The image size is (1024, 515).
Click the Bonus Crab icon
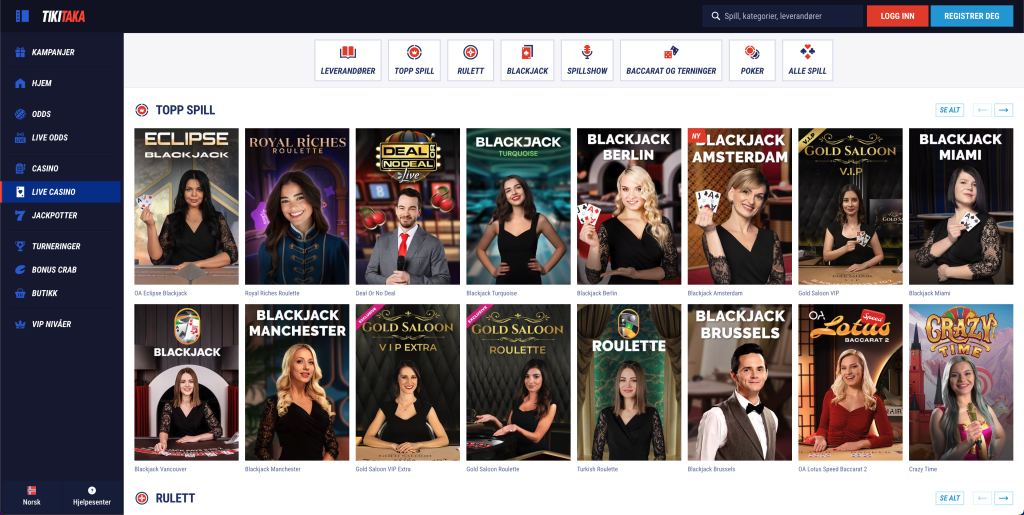coord(20,270)
